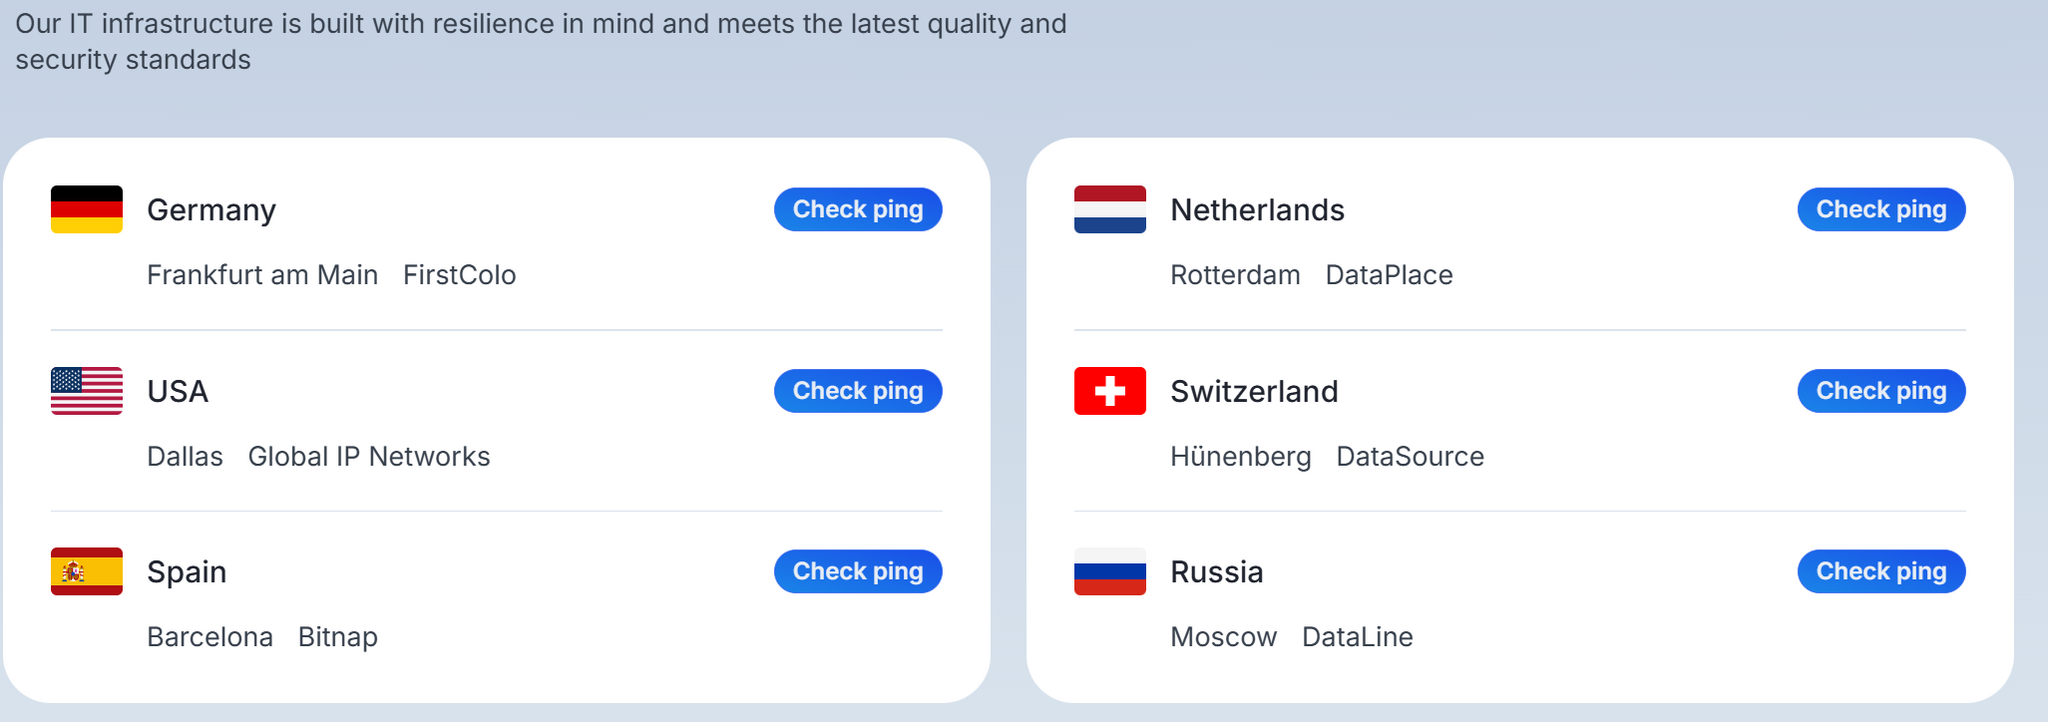Click the DataSource data center label

pyautogui.click(x=1410, y=457)
